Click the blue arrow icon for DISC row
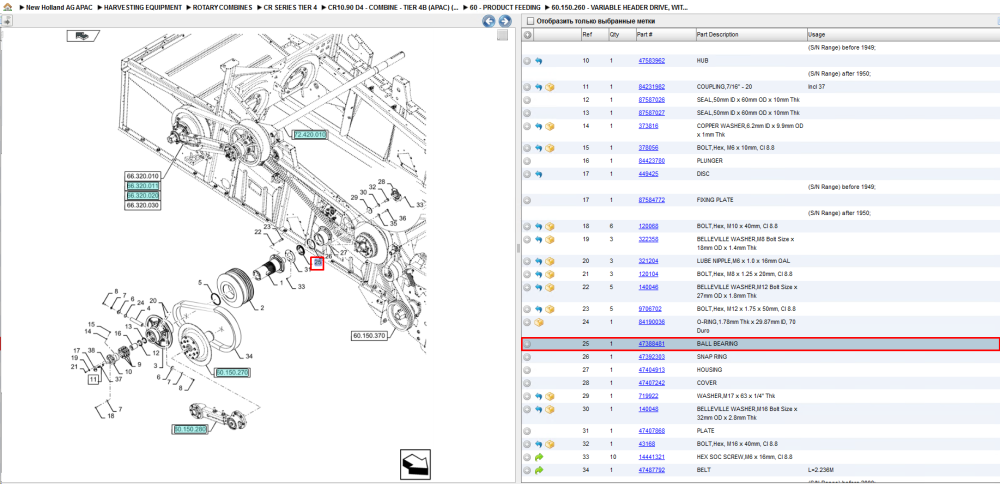Viewport: 1000px width, 484px height. (x=539, y=173)
